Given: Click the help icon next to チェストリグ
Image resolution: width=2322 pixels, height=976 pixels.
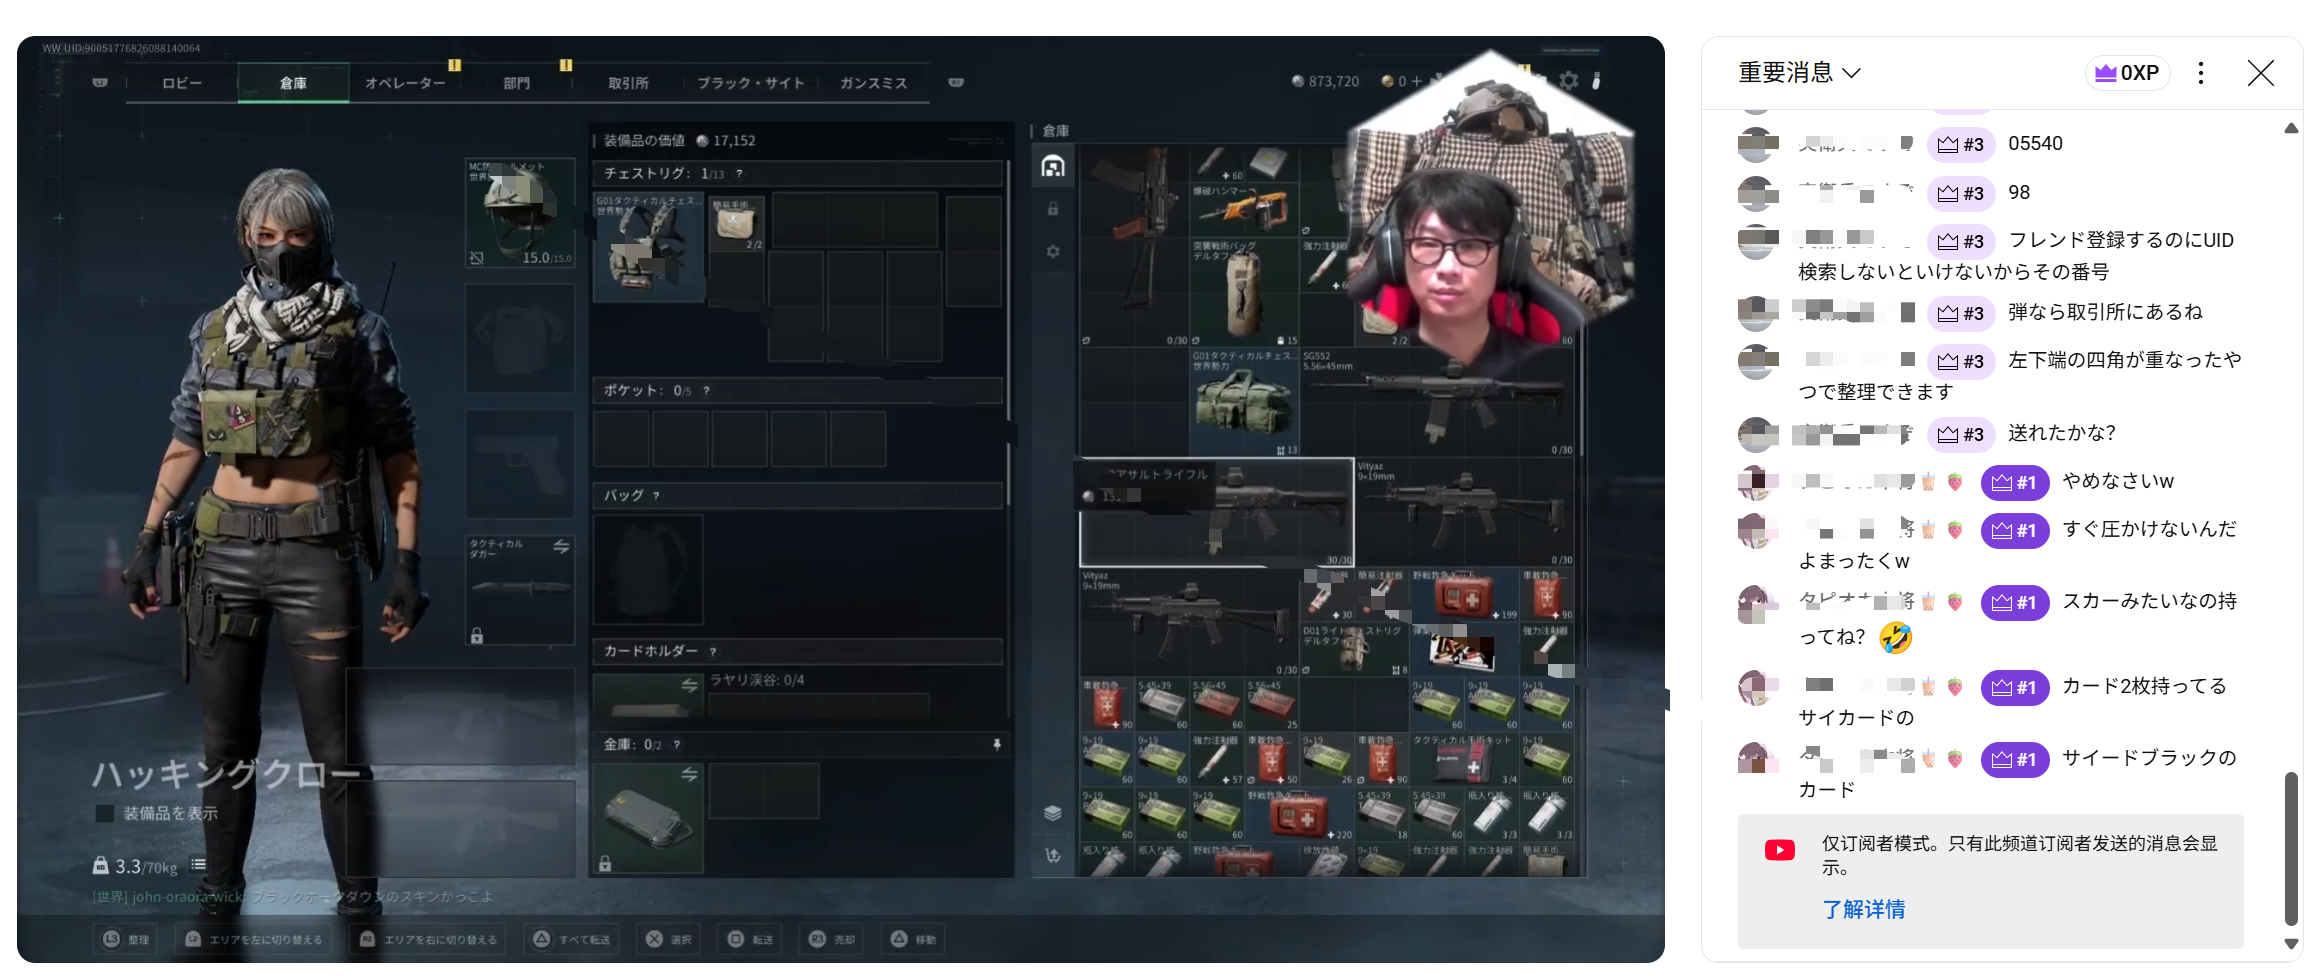Looking at the screenshot, I should click(739, 174).
